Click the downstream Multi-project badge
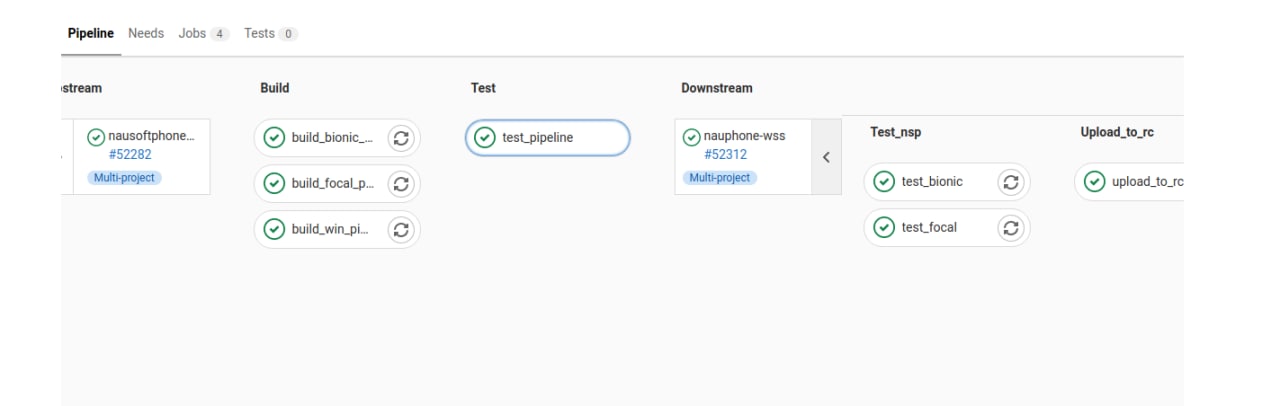The width and height of the screenshot is (1280, 406). click(x=720, y=178)
